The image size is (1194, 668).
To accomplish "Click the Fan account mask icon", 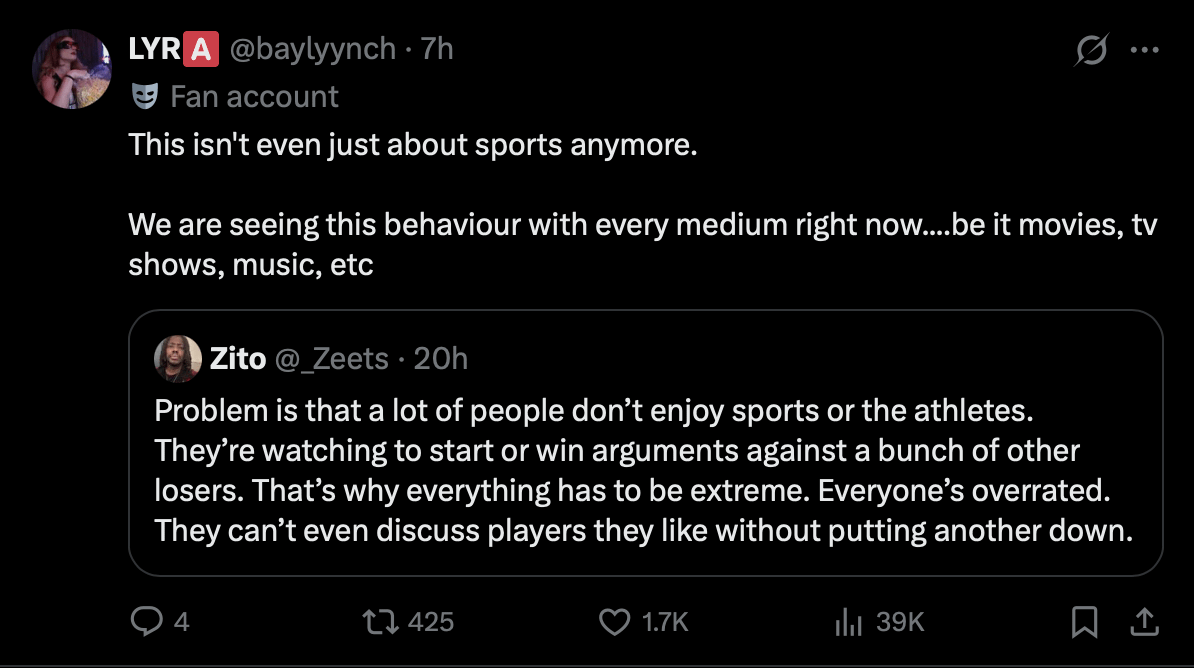I will click(145, 96).
